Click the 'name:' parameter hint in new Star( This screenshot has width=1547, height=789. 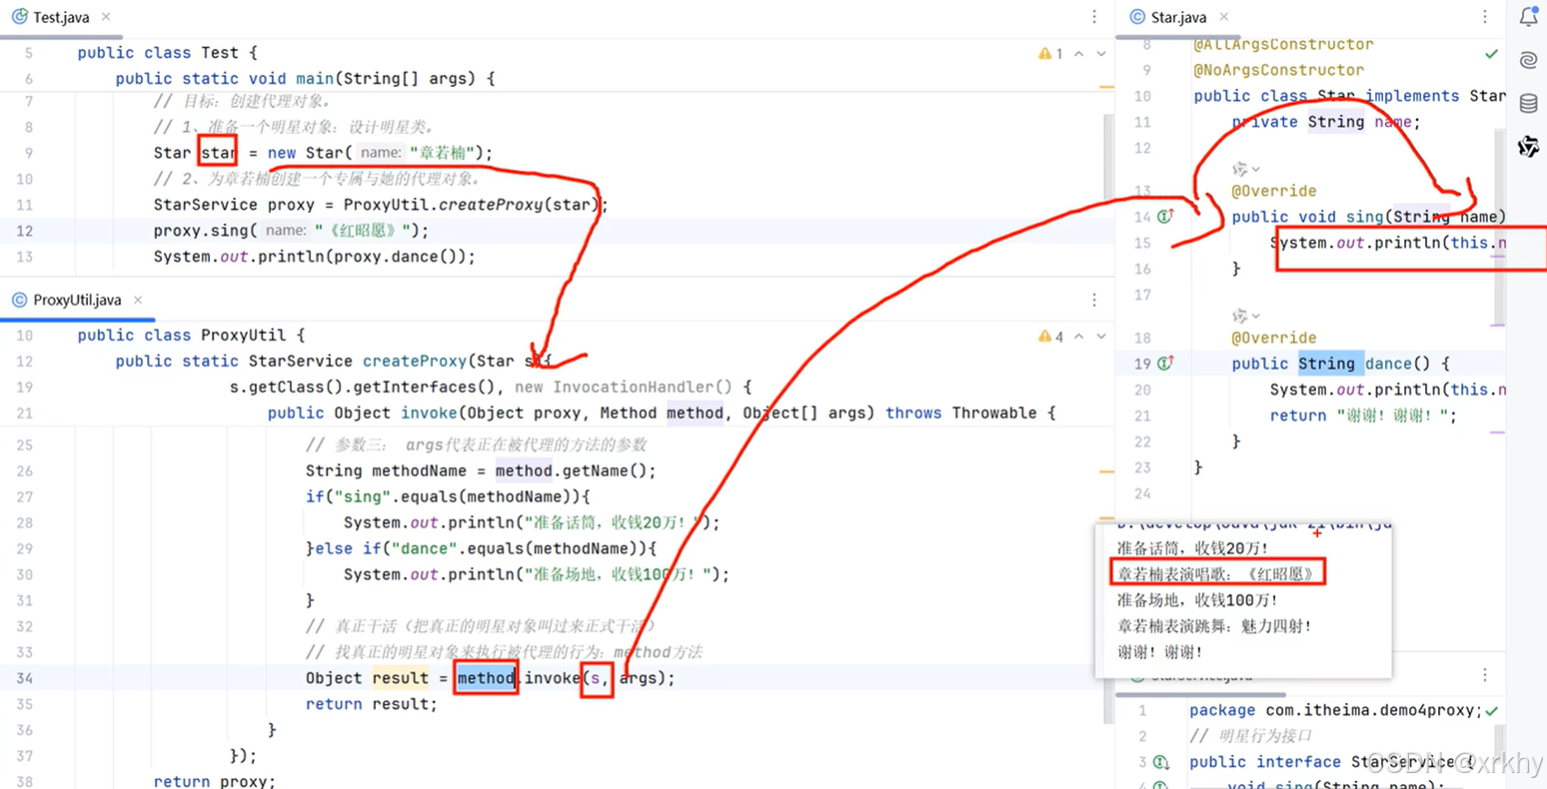(x=381, y=153)
